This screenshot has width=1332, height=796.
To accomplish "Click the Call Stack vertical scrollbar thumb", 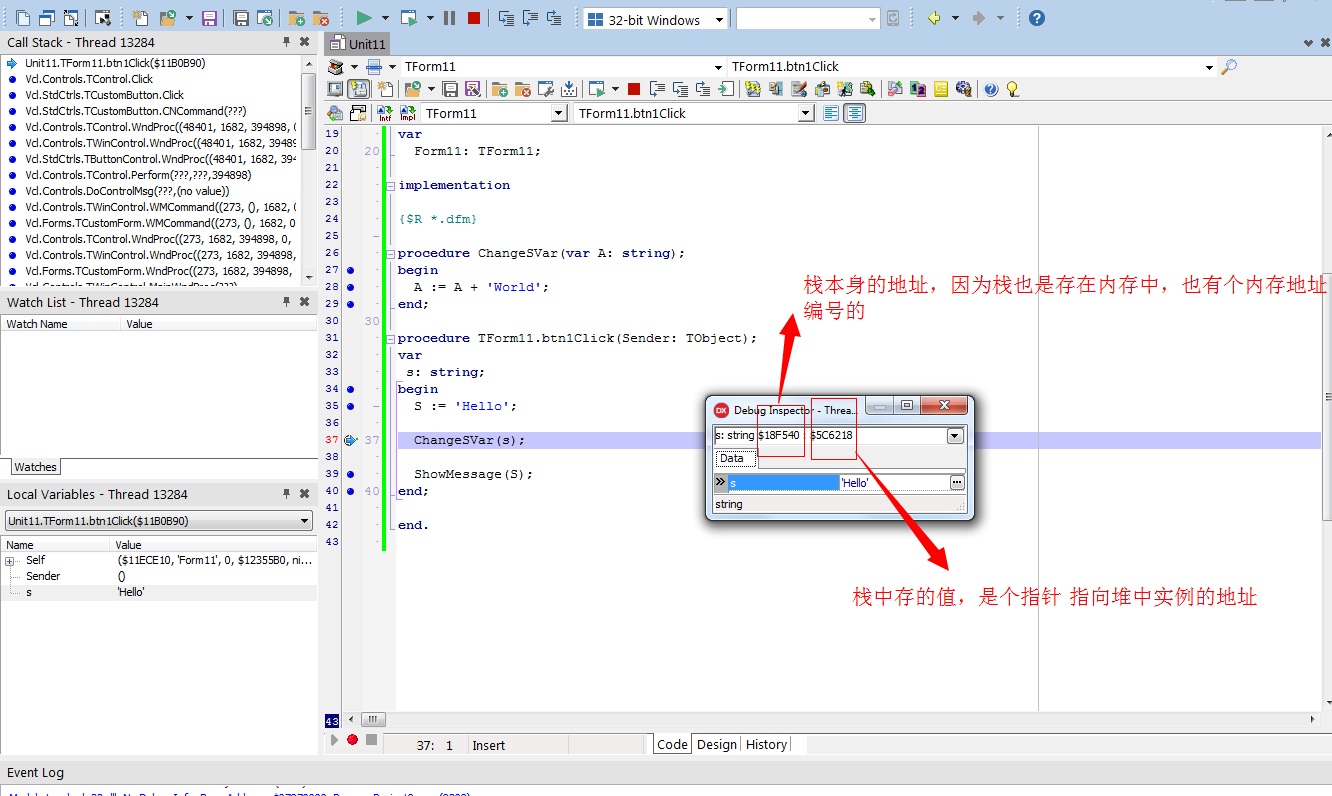I will 309,111.
